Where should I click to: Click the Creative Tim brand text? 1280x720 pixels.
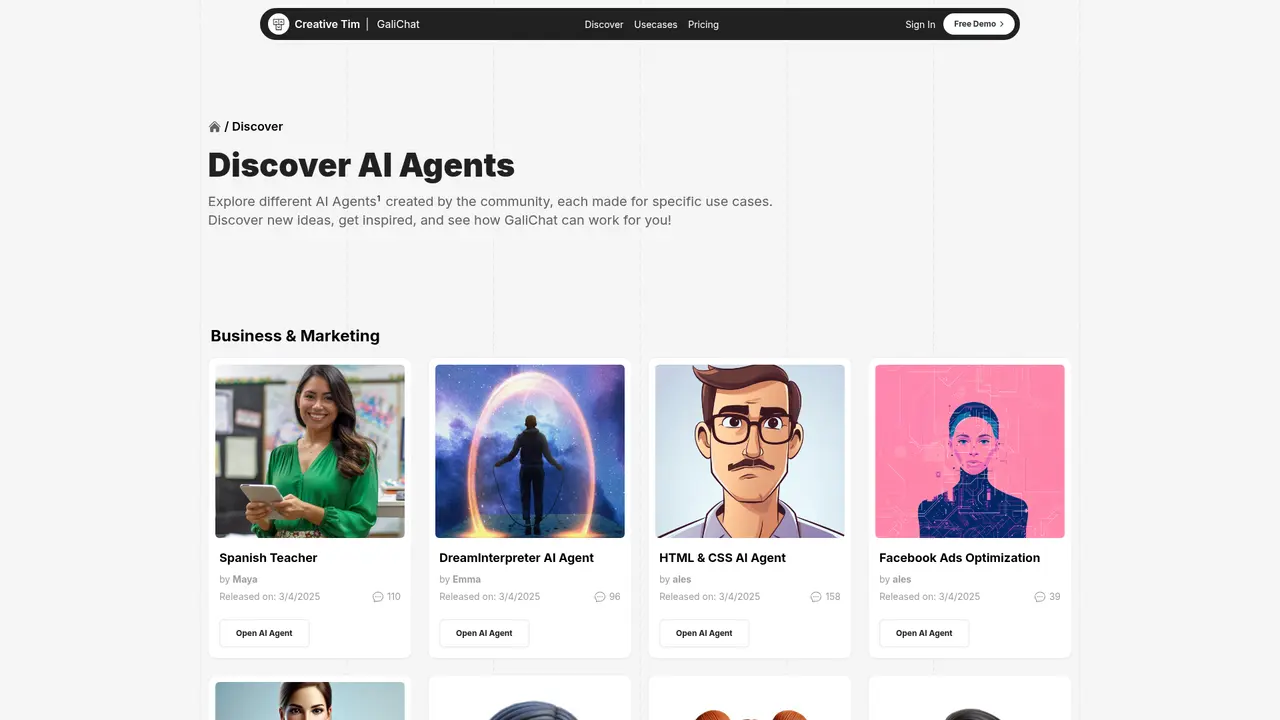(327, 24)
